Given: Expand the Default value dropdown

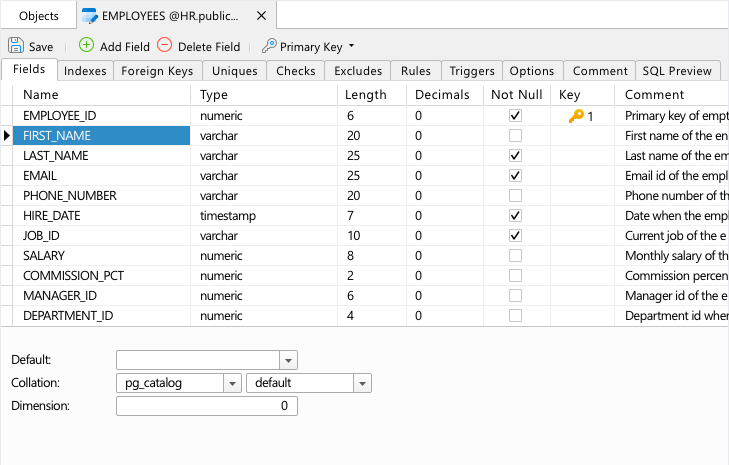Looking at the screenshot, I should pyautogui.click(x=288, y=360).
